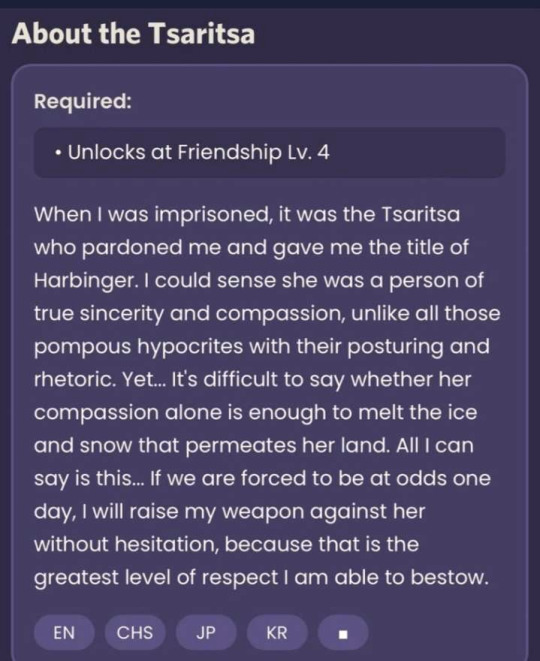The width and height of the screenshot is (540, 661).
Task: Play the EN voice line
Action: (x=64, y=633)
